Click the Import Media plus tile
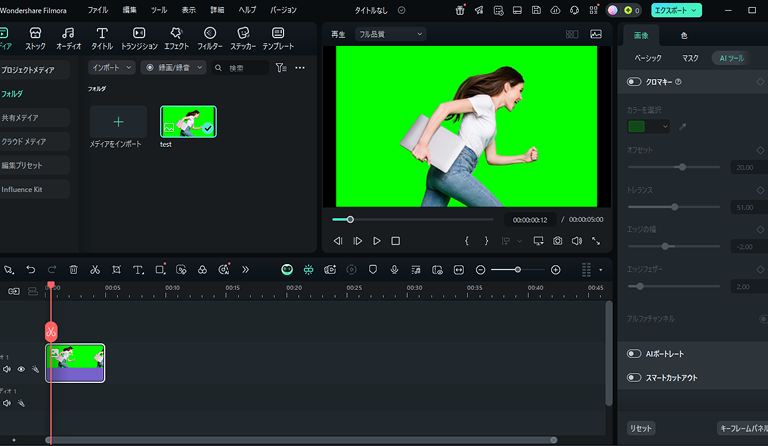 pos(118,122)
